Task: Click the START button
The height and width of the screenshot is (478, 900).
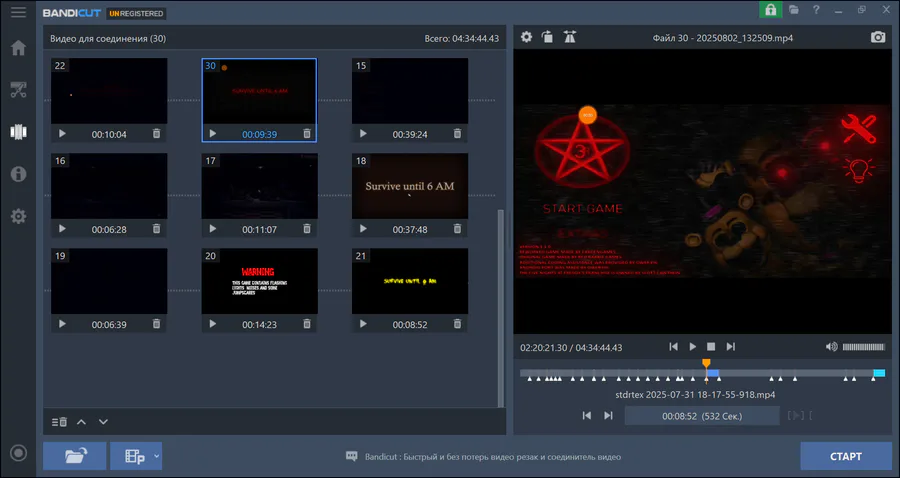Action: pyautogui.click(x=846, y=456)
